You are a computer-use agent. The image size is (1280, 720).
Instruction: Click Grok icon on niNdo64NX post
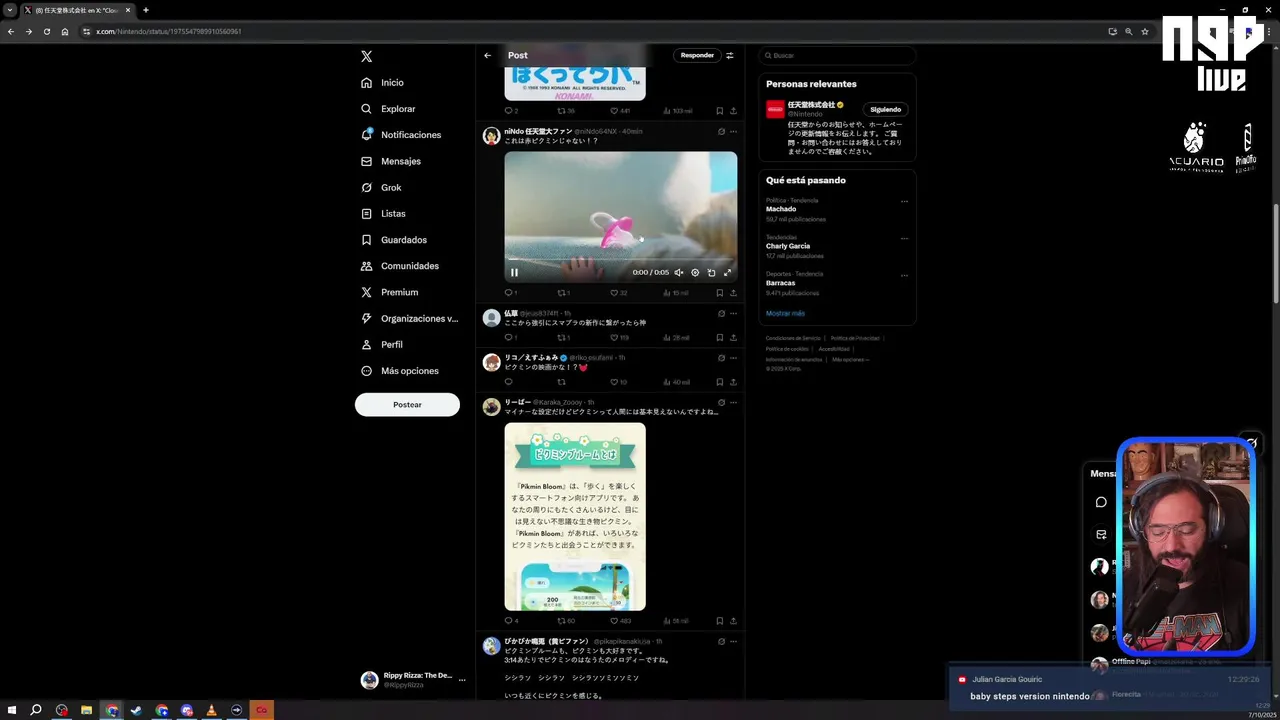(x=721, y=131)
